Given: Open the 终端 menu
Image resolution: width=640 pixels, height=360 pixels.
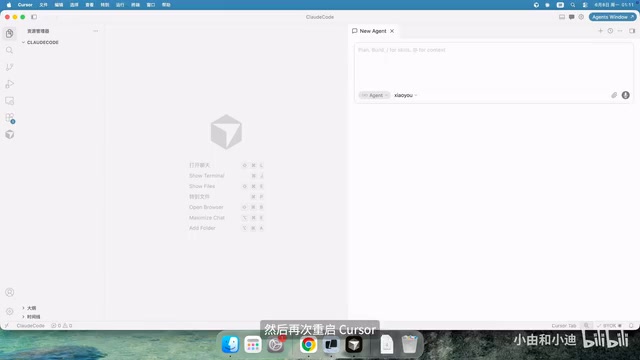Looking at the screenshot, I should (136, 5).
